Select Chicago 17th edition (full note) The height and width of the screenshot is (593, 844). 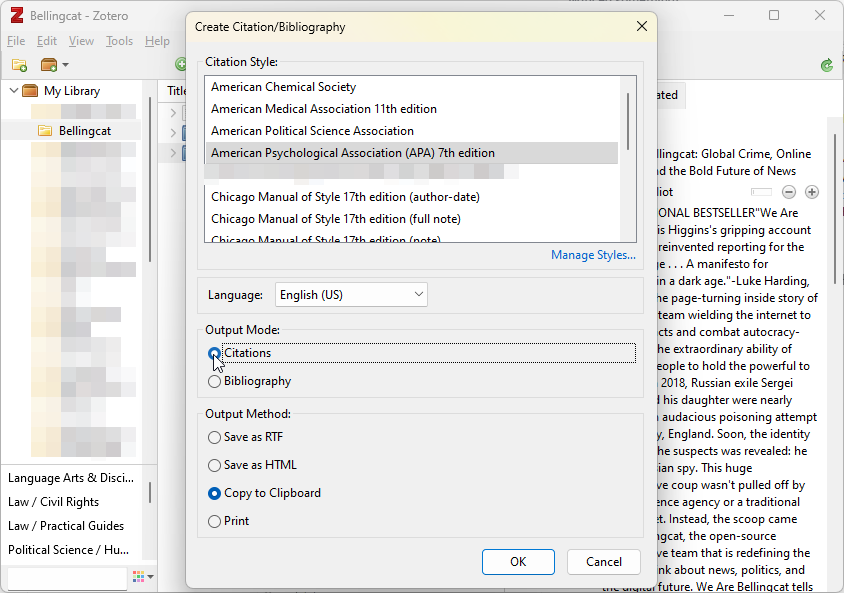pyautogui.click(x=412, y=220)
